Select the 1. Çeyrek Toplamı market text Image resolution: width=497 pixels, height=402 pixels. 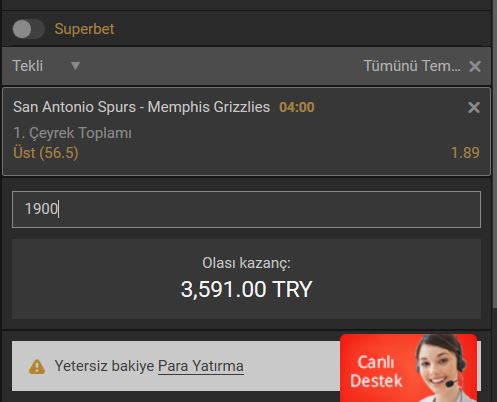[72, 133]
